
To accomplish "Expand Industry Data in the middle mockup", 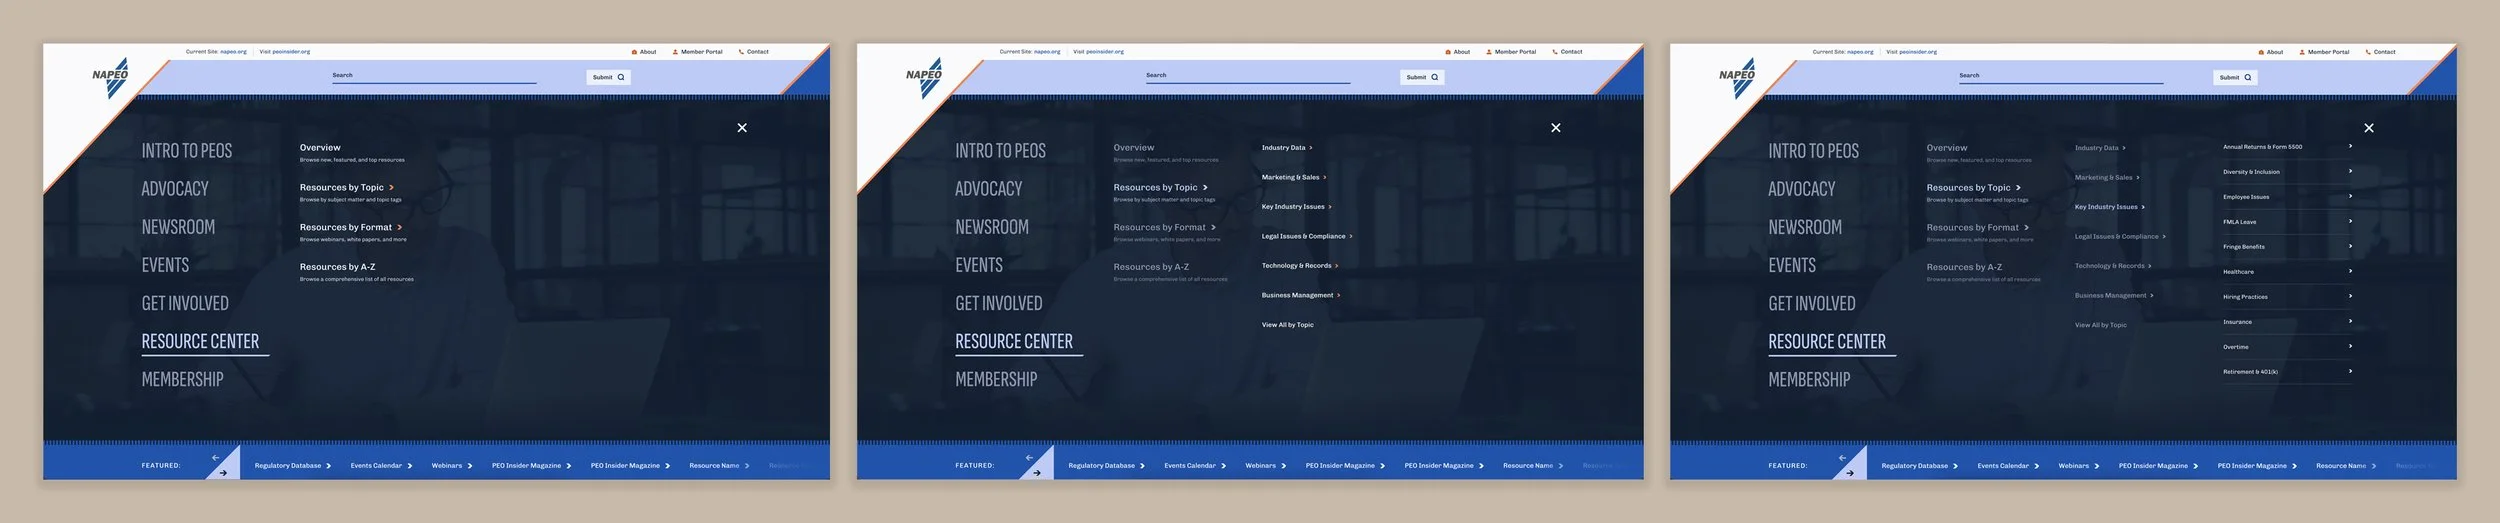I will (x=1287, y=148).
